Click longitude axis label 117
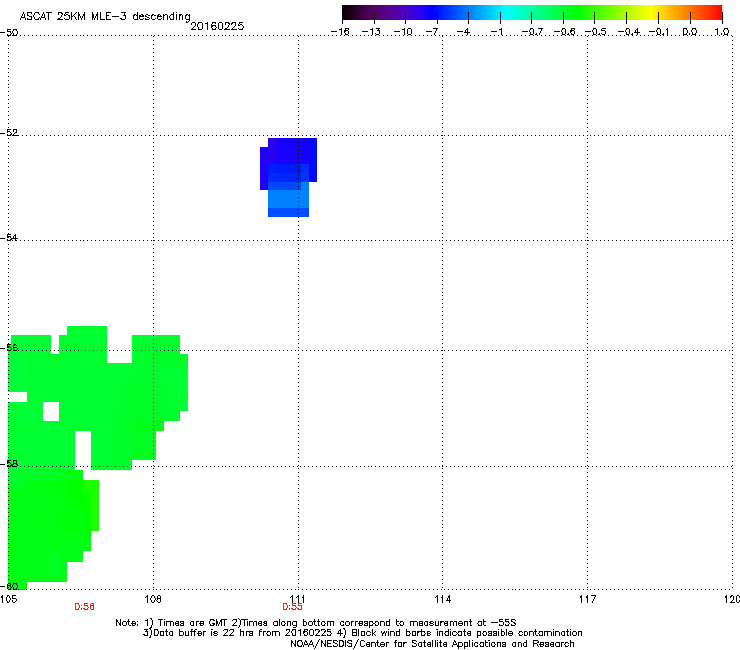Image resolution: width=740 pixels, height=650 pixels. coord(587,599)
